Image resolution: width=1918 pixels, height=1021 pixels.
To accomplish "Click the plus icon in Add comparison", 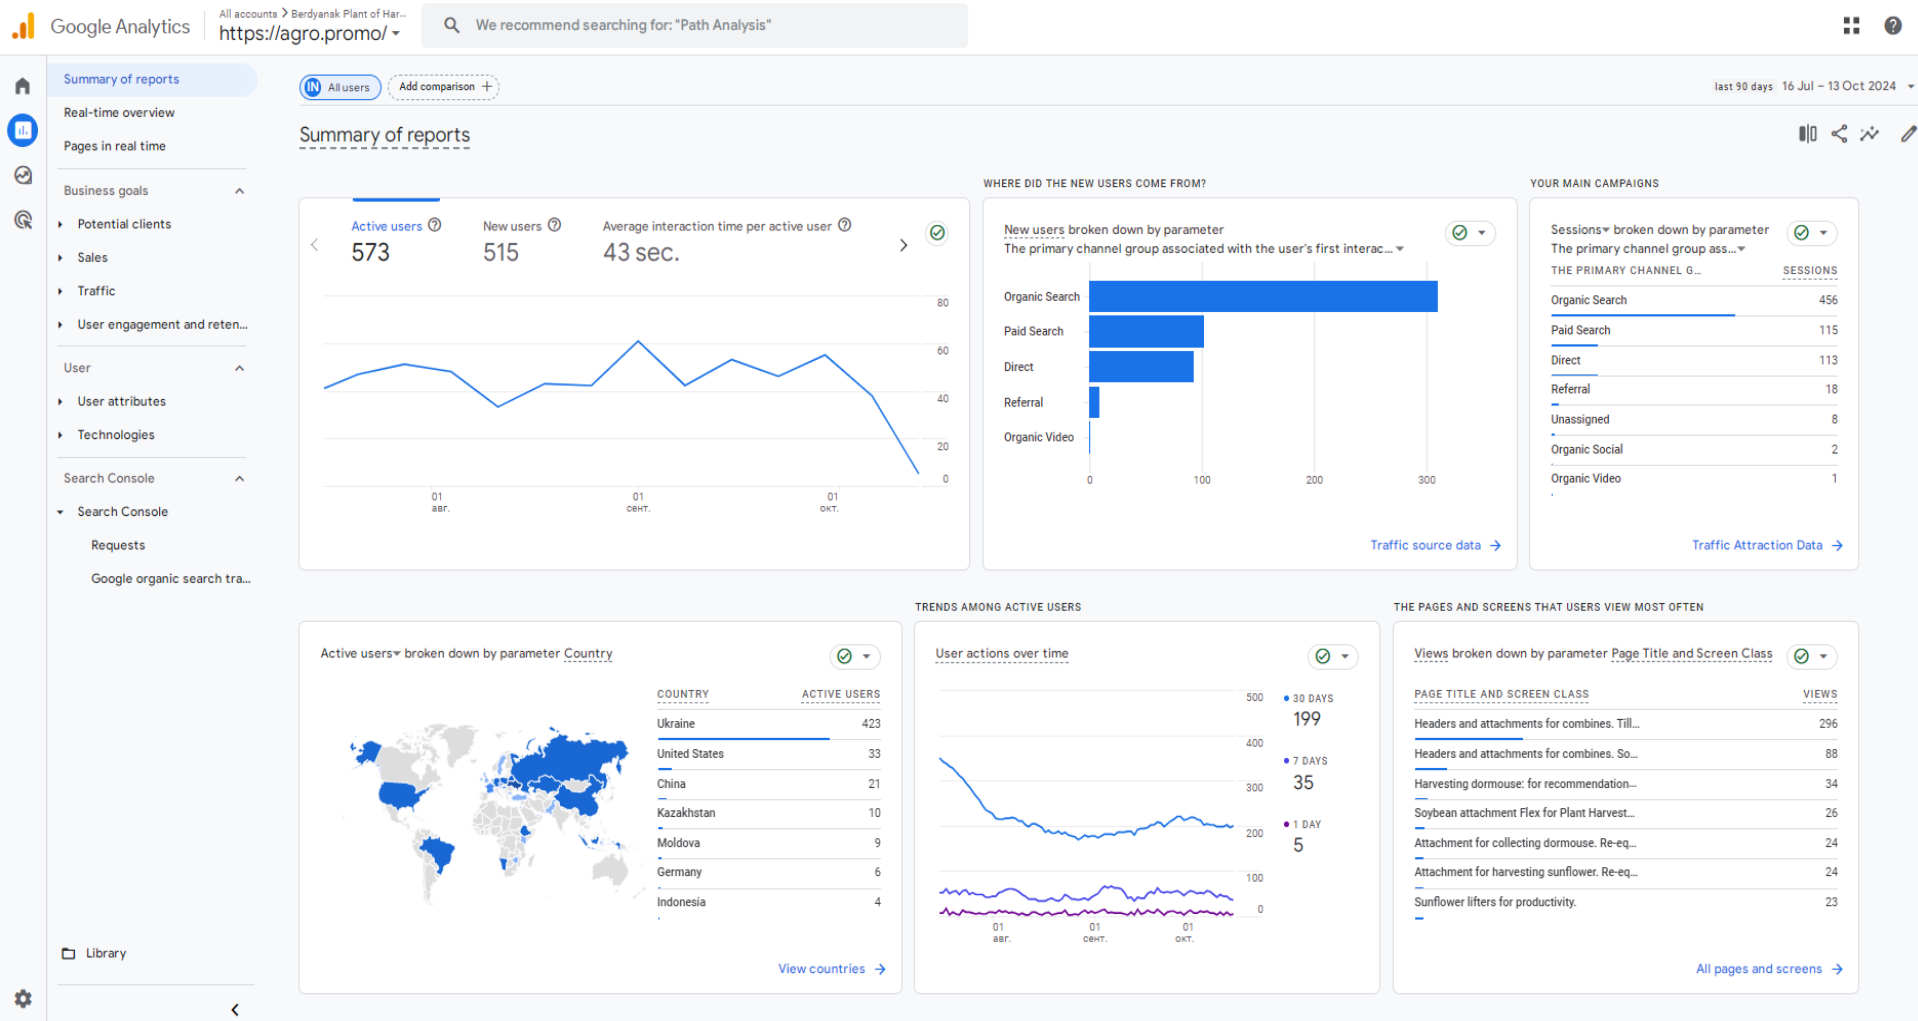I will [487, 87].
